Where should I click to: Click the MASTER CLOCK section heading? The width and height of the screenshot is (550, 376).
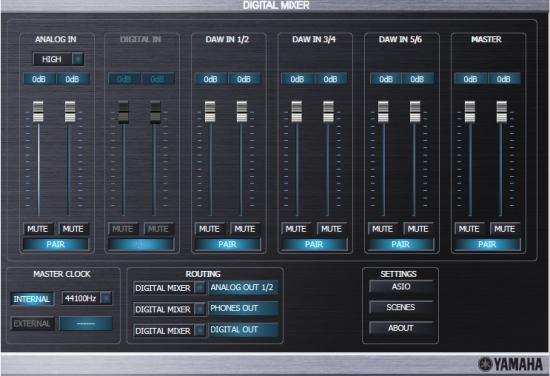pos(62,274)
